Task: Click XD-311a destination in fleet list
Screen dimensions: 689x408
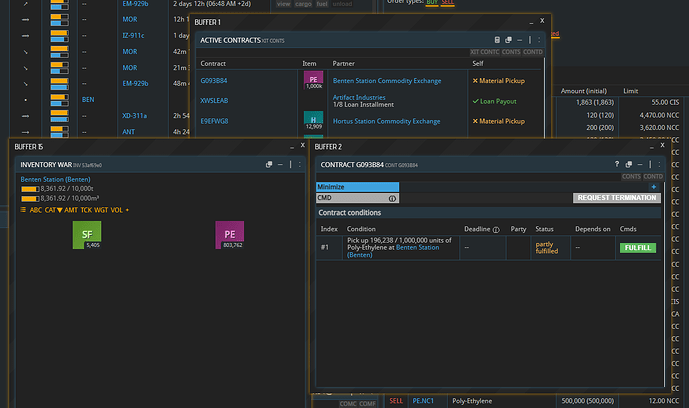Action: [x=134, y=116]
